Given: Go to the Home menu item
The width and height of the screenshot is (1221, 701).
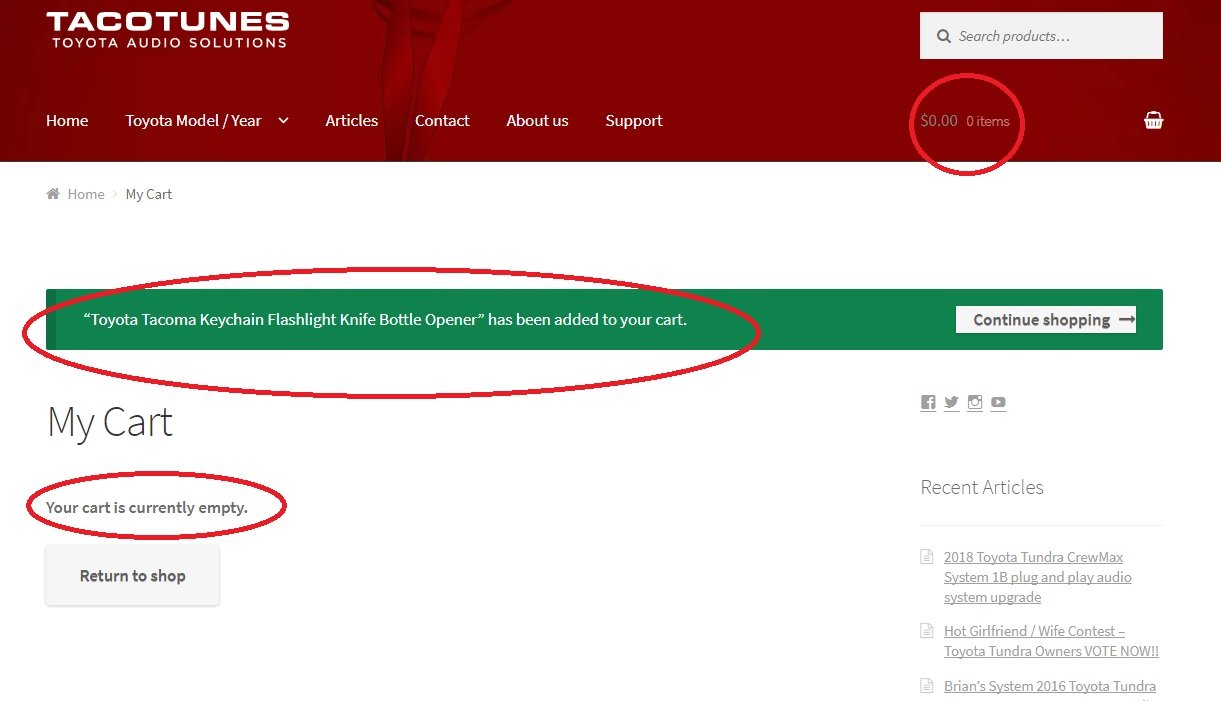Looking at the screenshot, I should [x=67, y=121].
